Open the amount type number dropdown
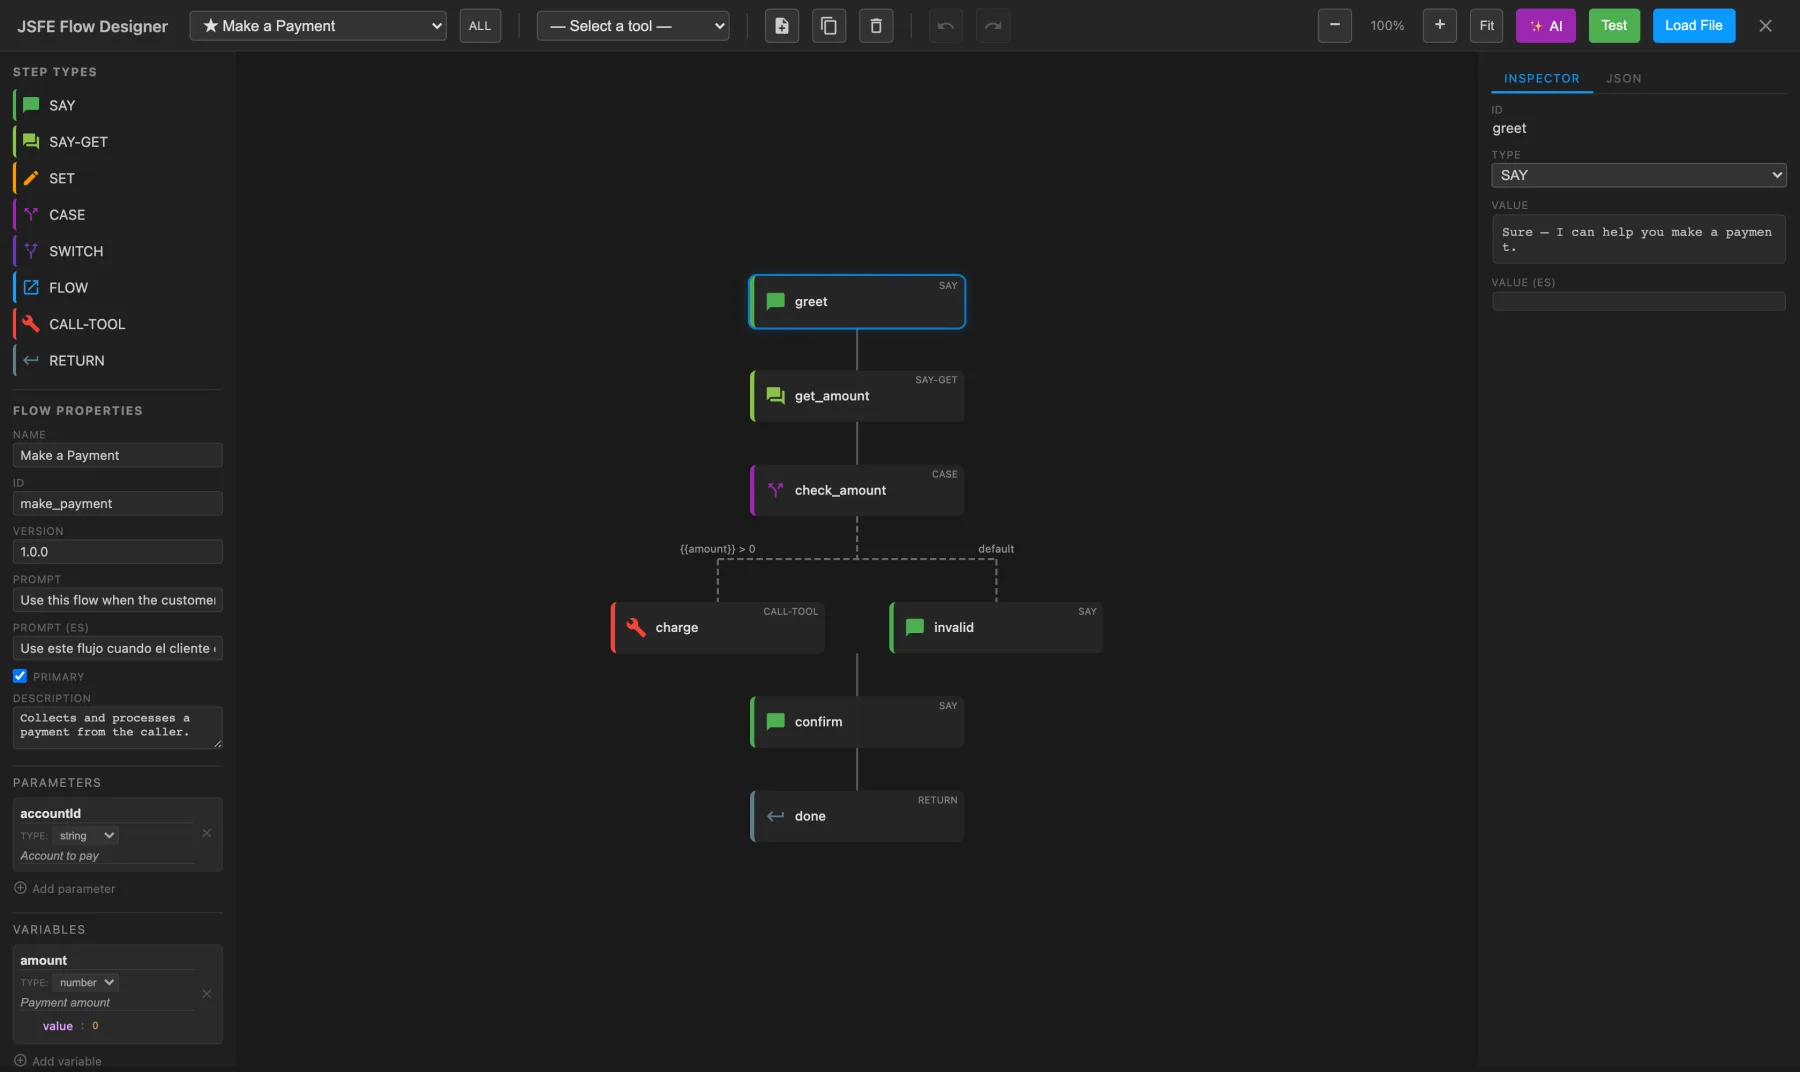1800x1072 pixels. 86,983
